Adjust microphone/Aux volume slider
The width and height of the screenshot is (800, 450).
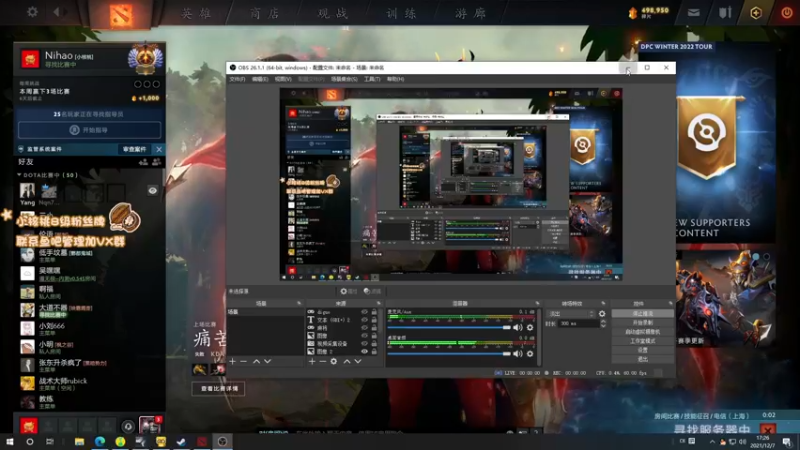tap(449, 328)
